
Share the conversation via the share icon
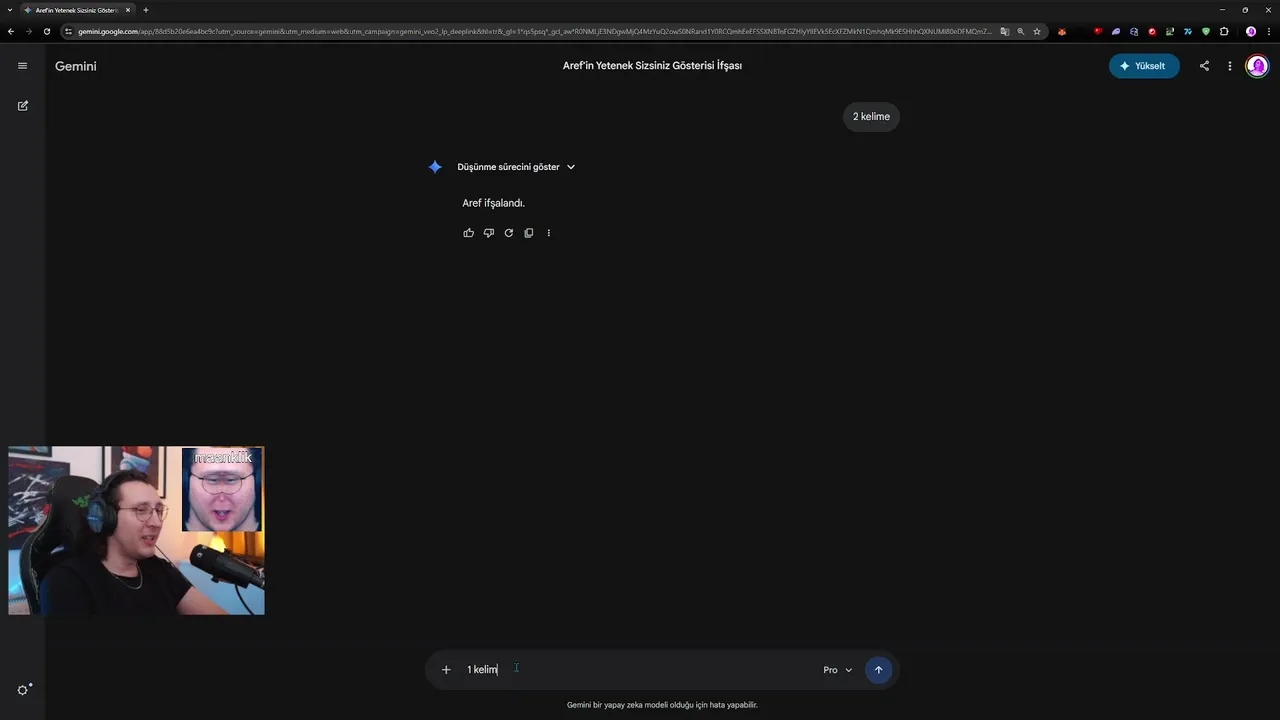click(1204, 66)
